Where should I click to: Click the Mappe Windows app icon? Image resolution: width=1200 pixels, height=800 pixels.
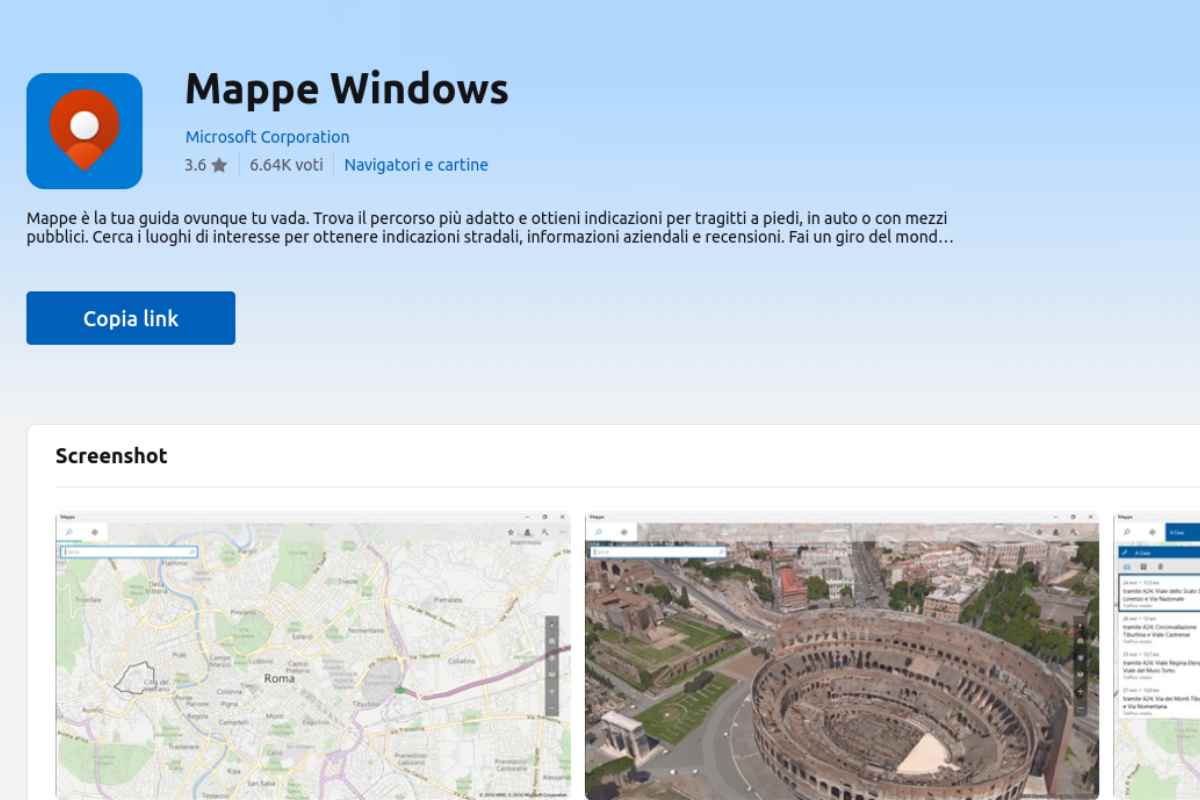click(x=84, y=131)
